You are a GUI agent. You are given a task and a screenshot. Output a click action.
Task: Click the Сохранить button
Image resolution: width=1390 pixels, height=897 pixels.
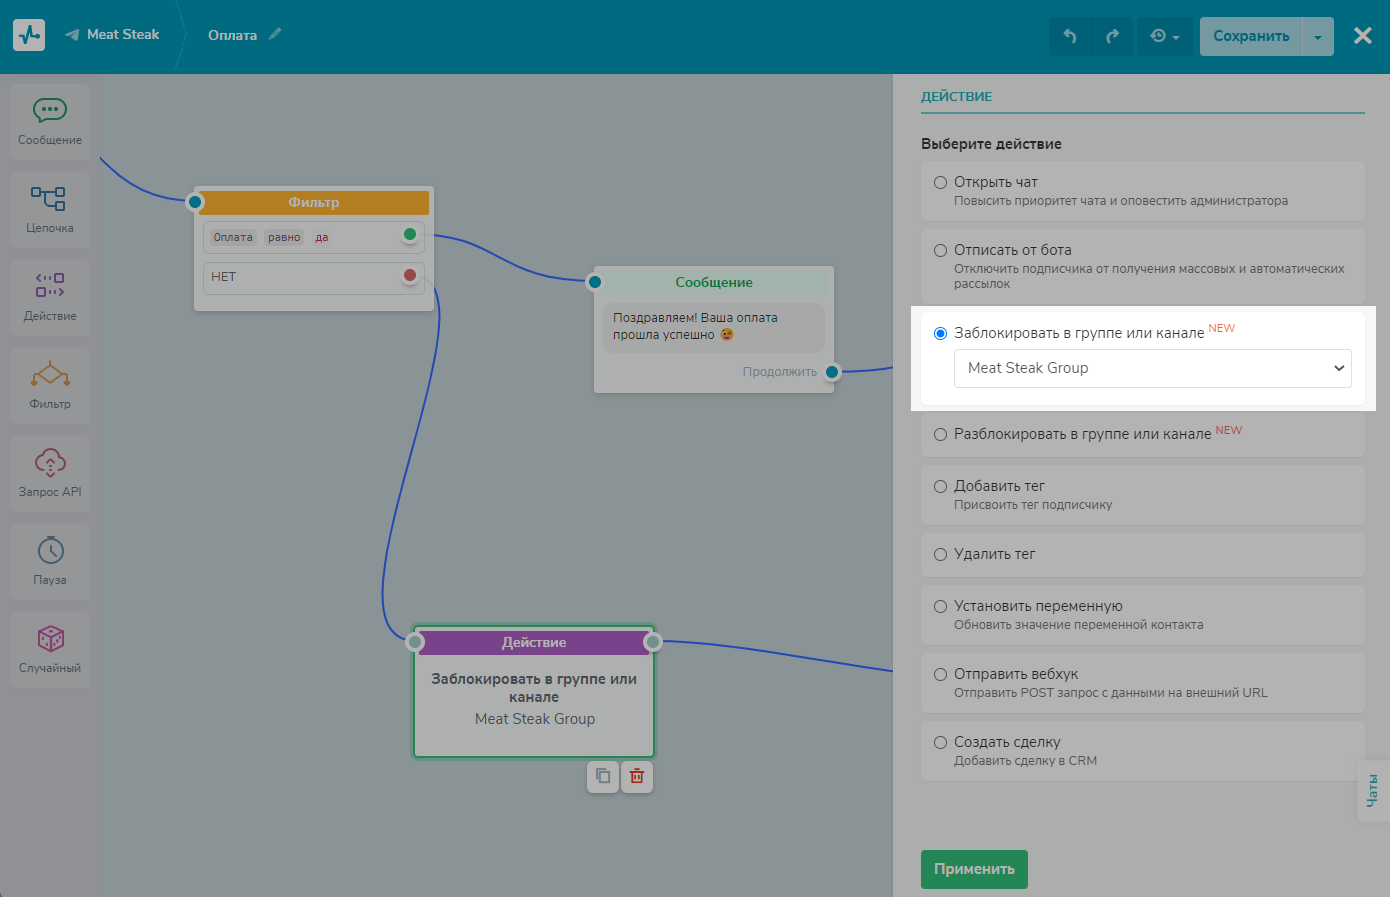point(1251,36)
